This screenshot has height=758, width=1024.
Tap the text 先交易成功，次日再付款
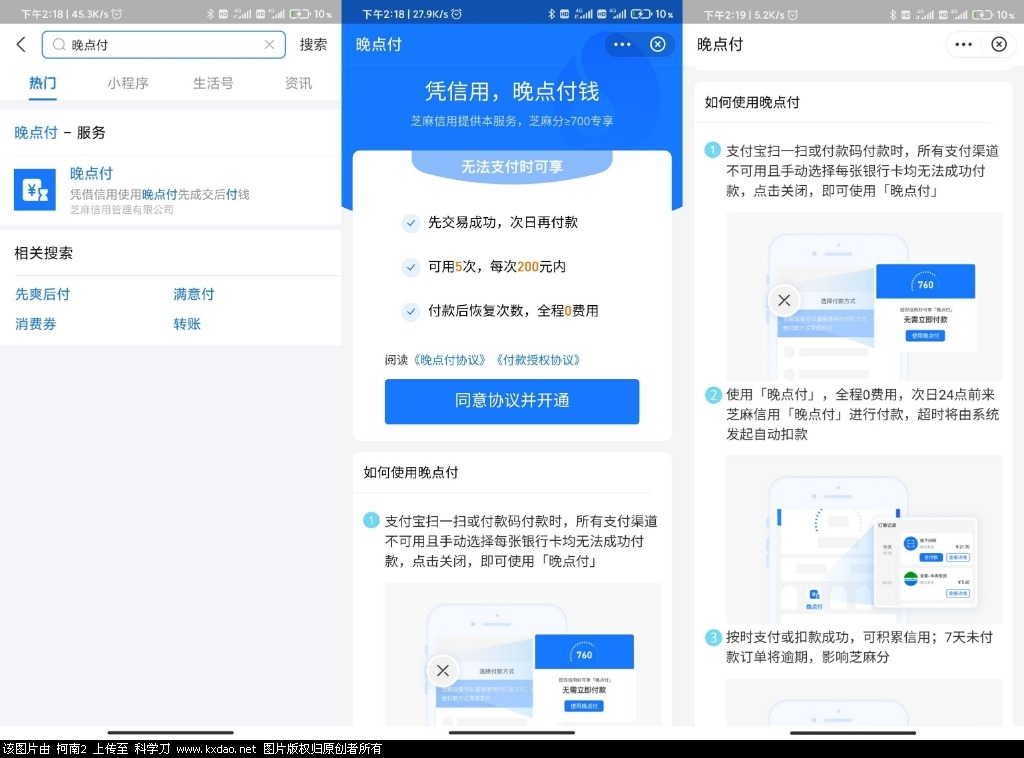tap(503, 223)
